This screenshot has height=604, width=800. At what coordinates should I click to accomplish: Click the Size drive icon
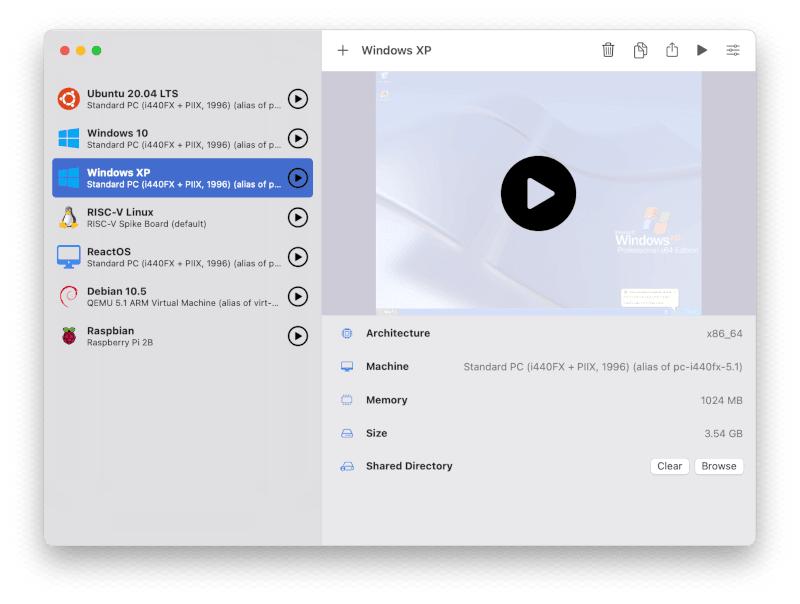tap(347, 434)
